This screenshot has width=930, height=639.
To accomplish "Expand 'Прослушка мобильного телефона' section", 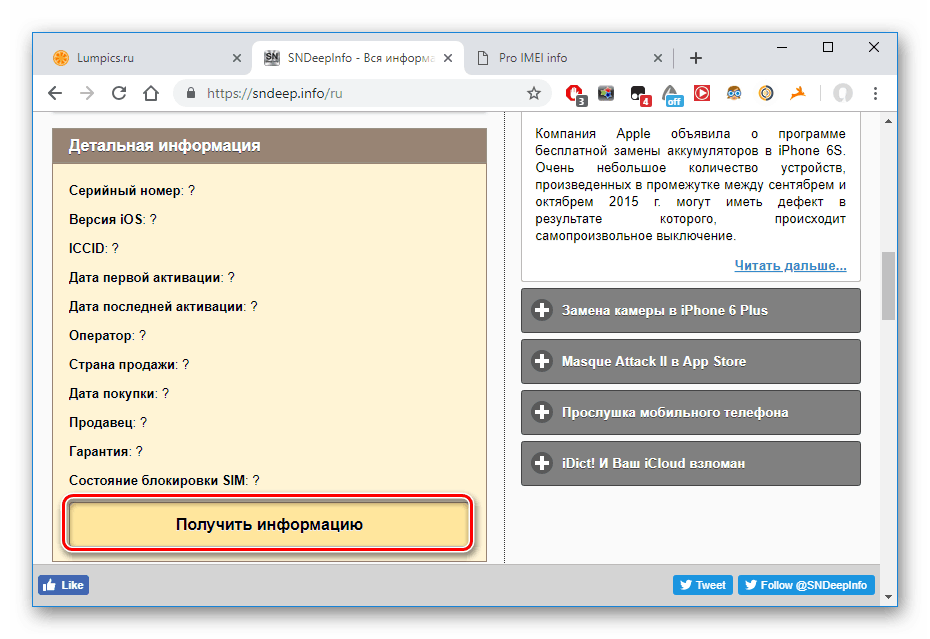I will [x=690, y=412].
